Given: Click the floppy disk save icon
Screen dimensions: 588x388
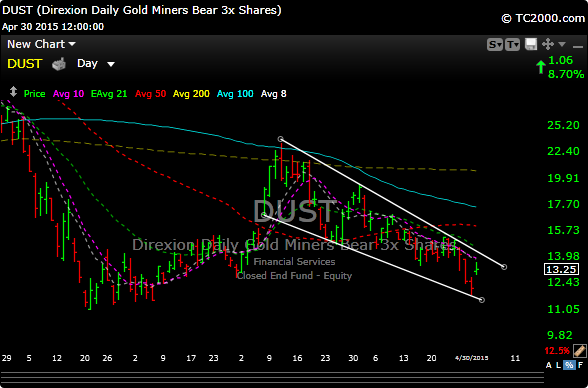Looking at the screenshot, I should [x=531, y=44].
